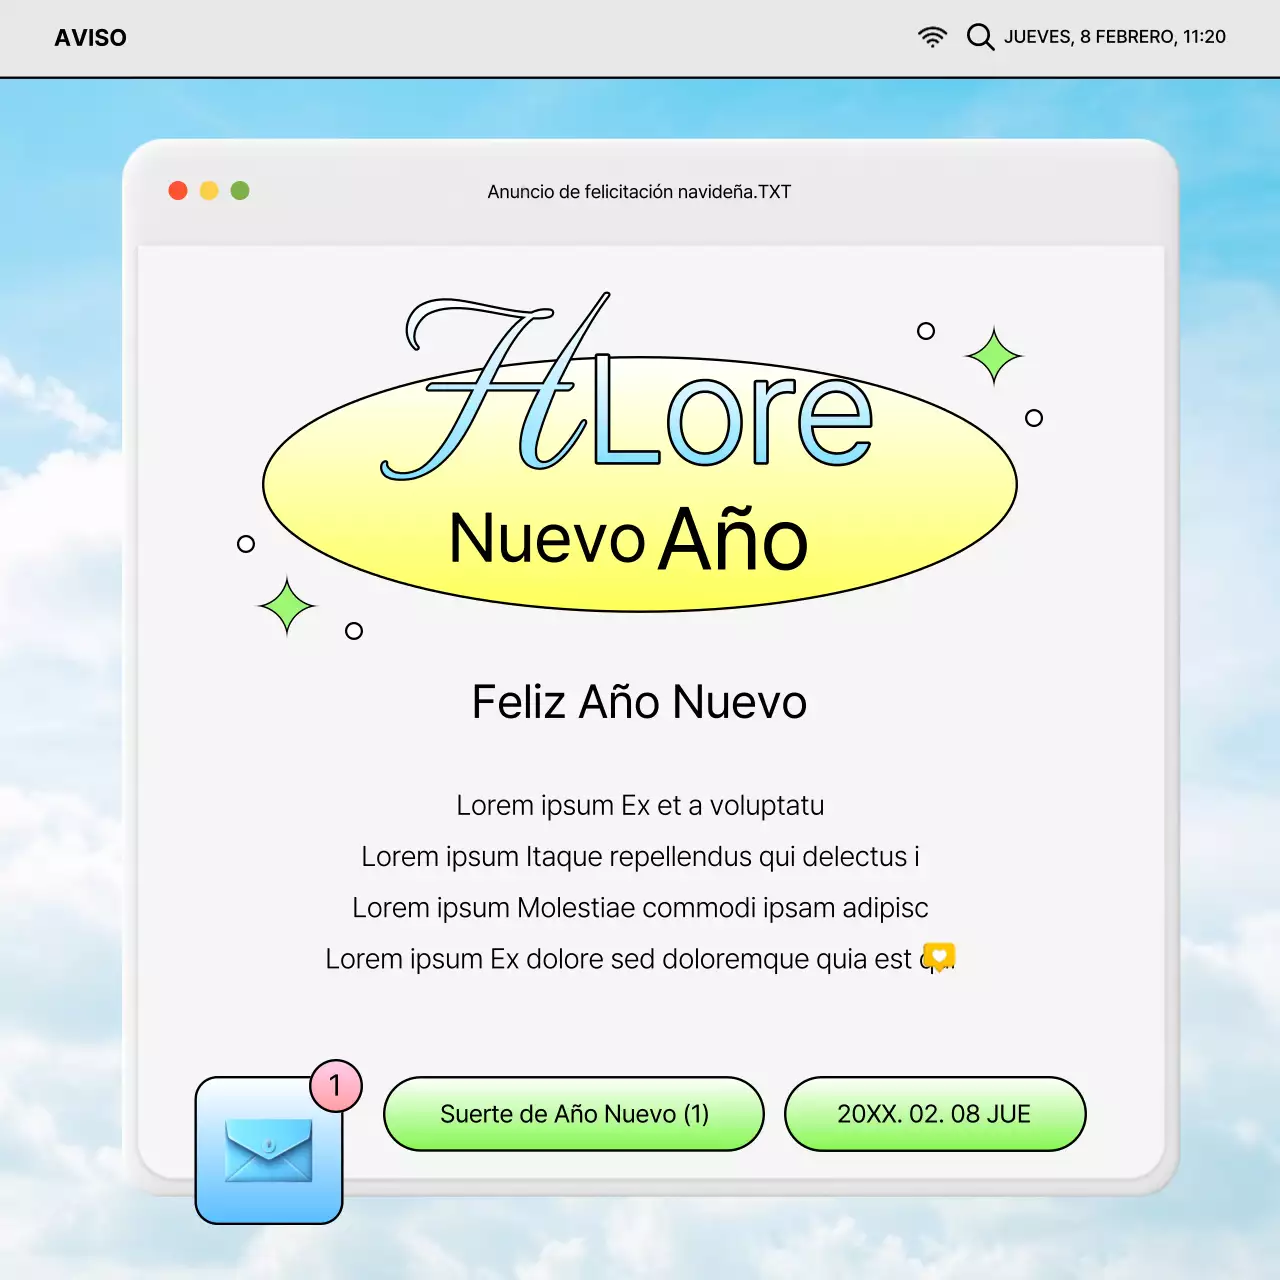The height and width of the screenshot is (1280, 1280).
Task: Click the window title Anuncio de felicitación navideña.TXT
Action: coord(639,192)
